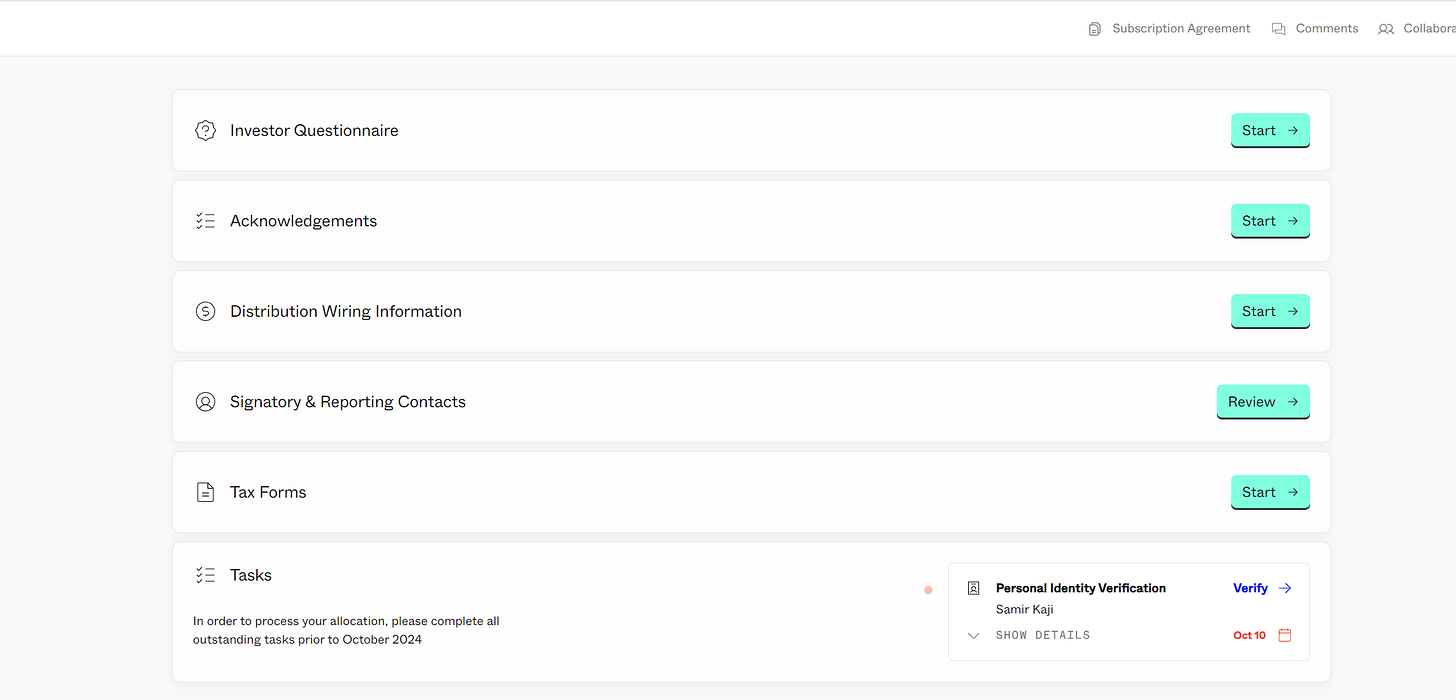1456x700 pixels.
Task: Click the Distribution Wiring dollar icon
Action: (205, 311)
